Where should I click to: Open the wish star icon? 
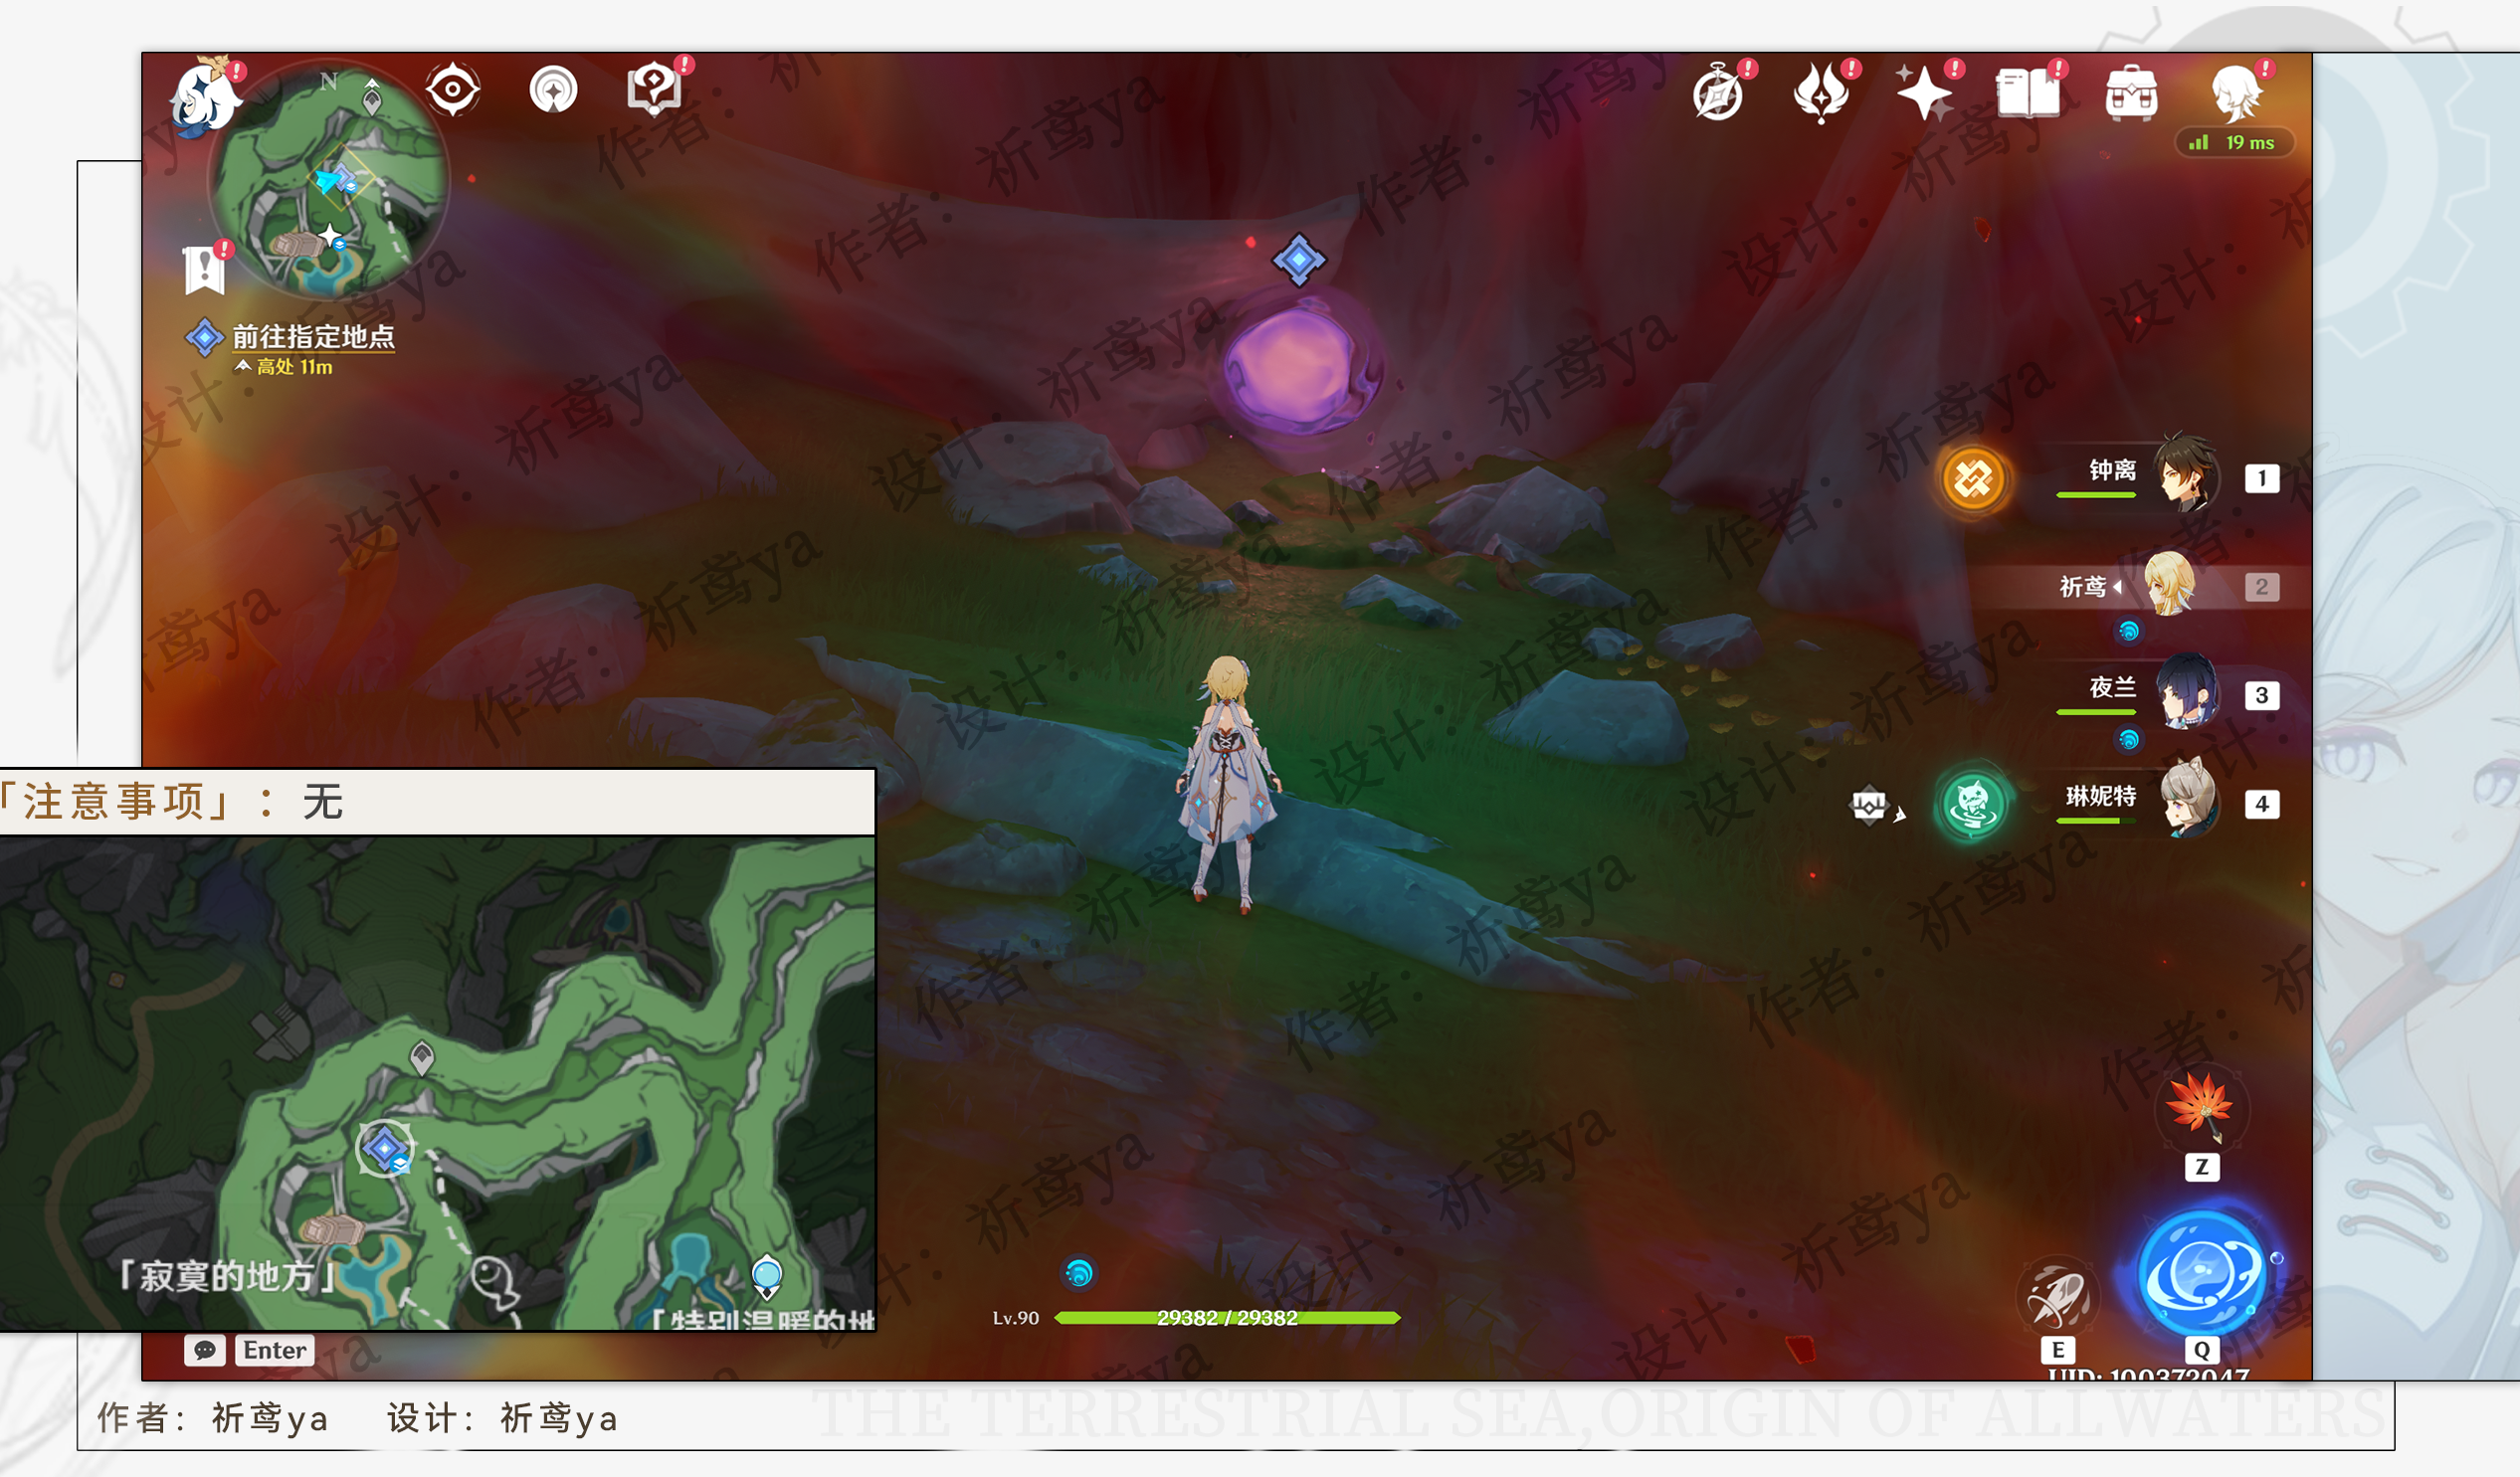[x=1924, y=94]
